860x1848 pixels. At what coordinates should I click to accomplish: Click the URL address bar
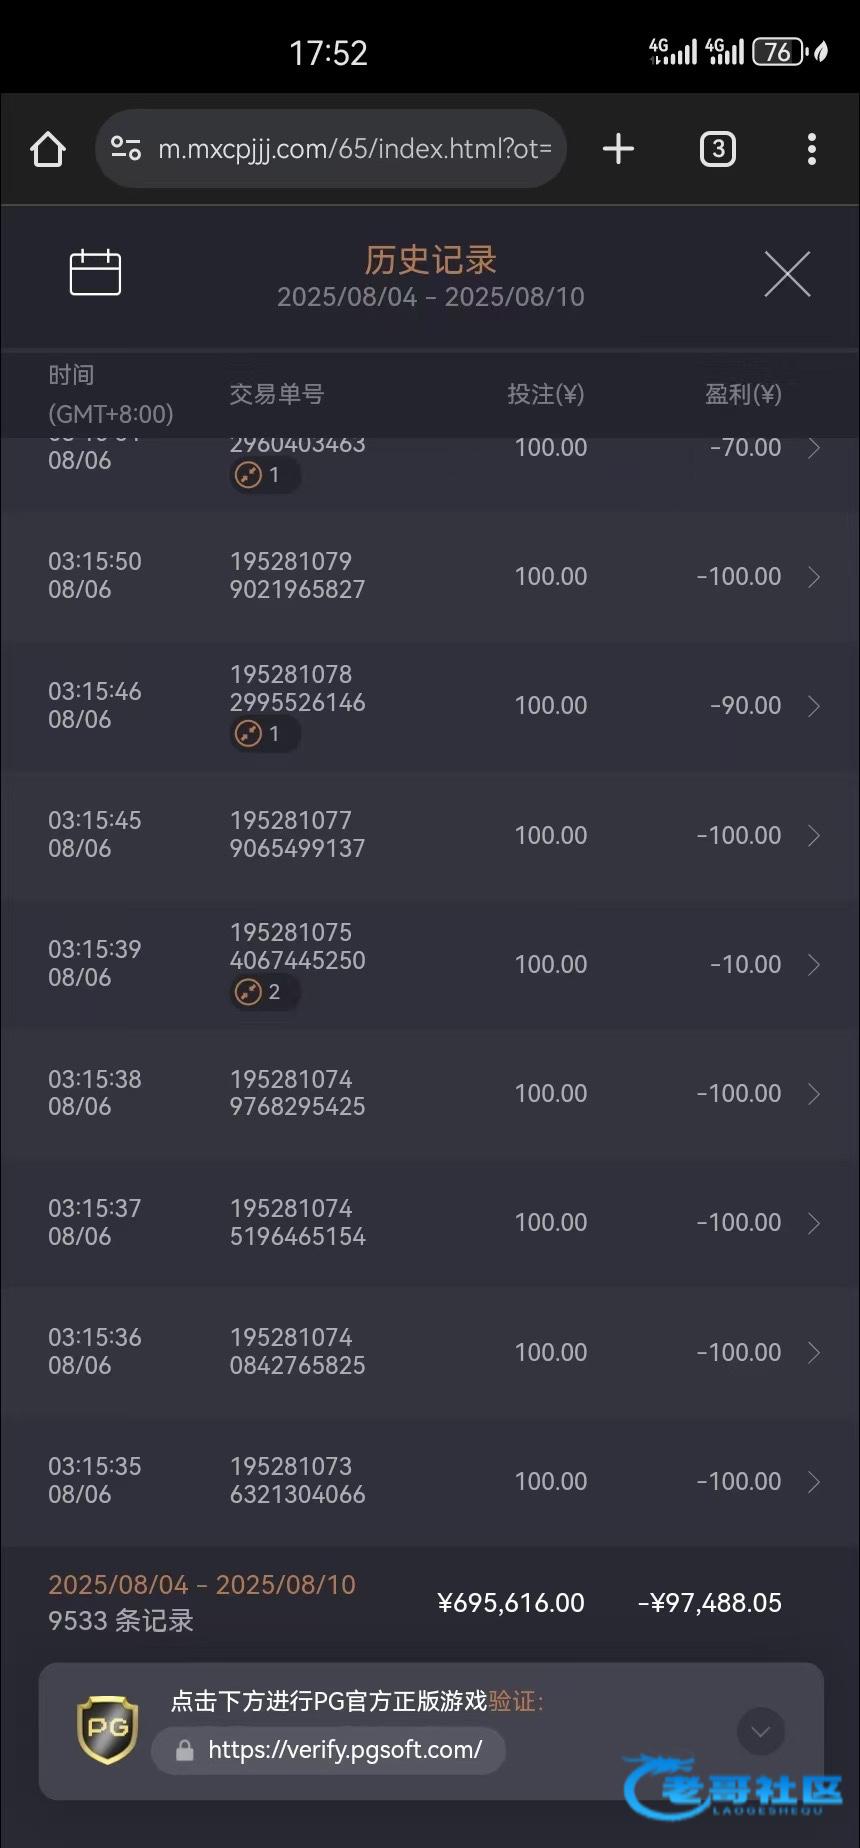tap(354, 149)
